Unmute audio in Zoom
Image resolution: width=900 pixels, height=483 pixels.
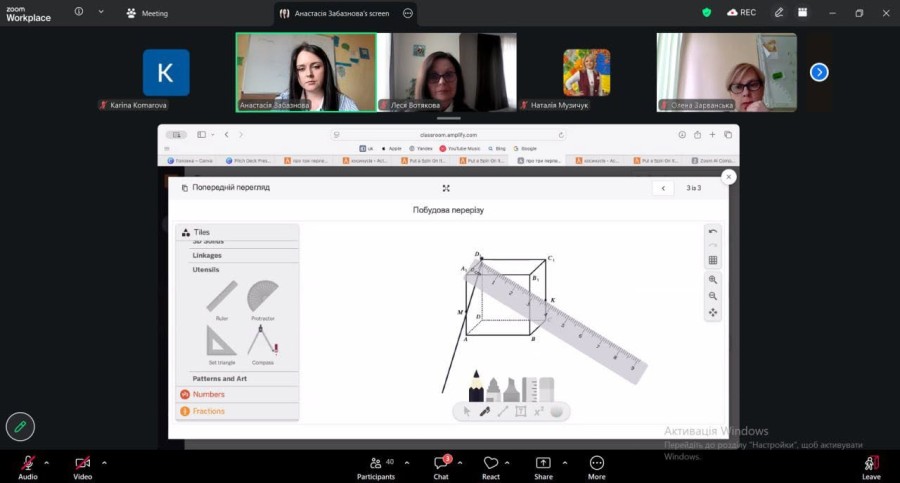tap(28, 467)
